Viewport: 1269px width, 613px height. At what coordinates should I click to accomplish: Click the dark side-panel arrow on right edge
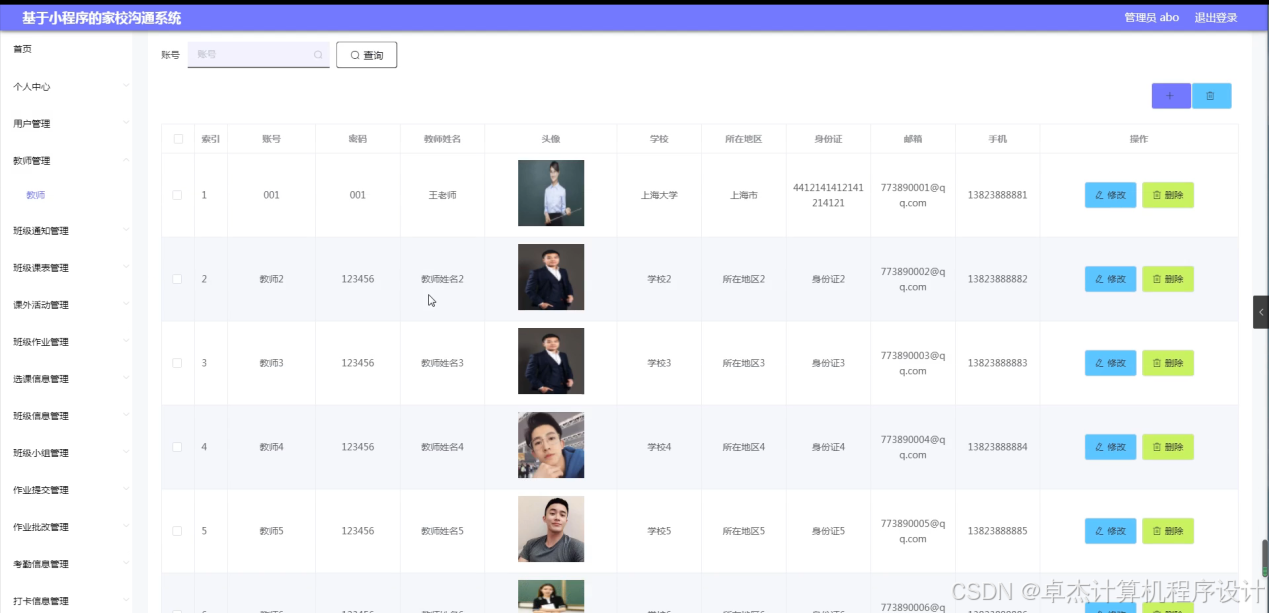(x=1261, y=312)
